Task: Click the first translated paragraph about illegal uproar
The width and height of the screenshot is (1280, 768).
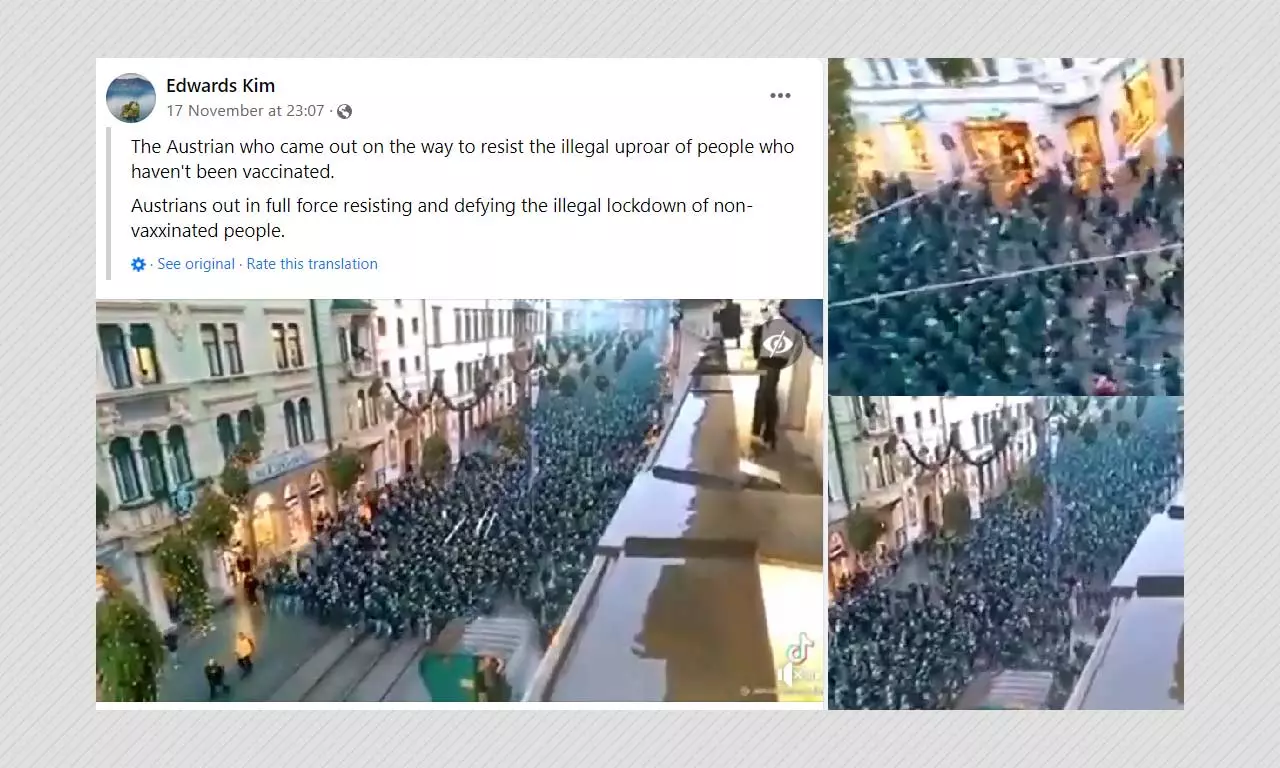Action: click(462, 159)
